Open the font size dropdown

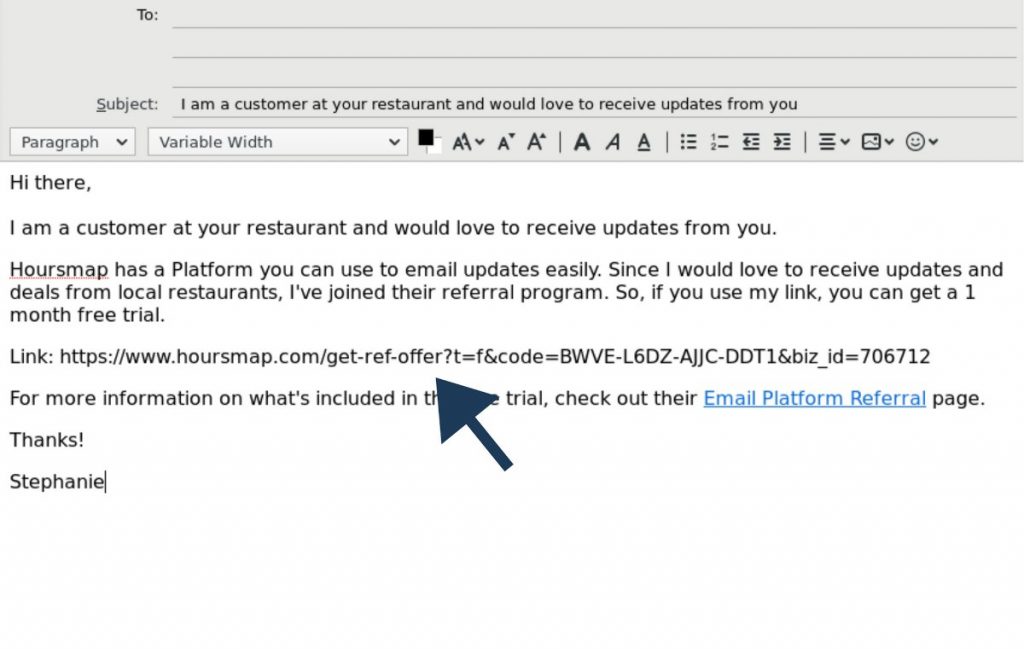tap(468, 142)
